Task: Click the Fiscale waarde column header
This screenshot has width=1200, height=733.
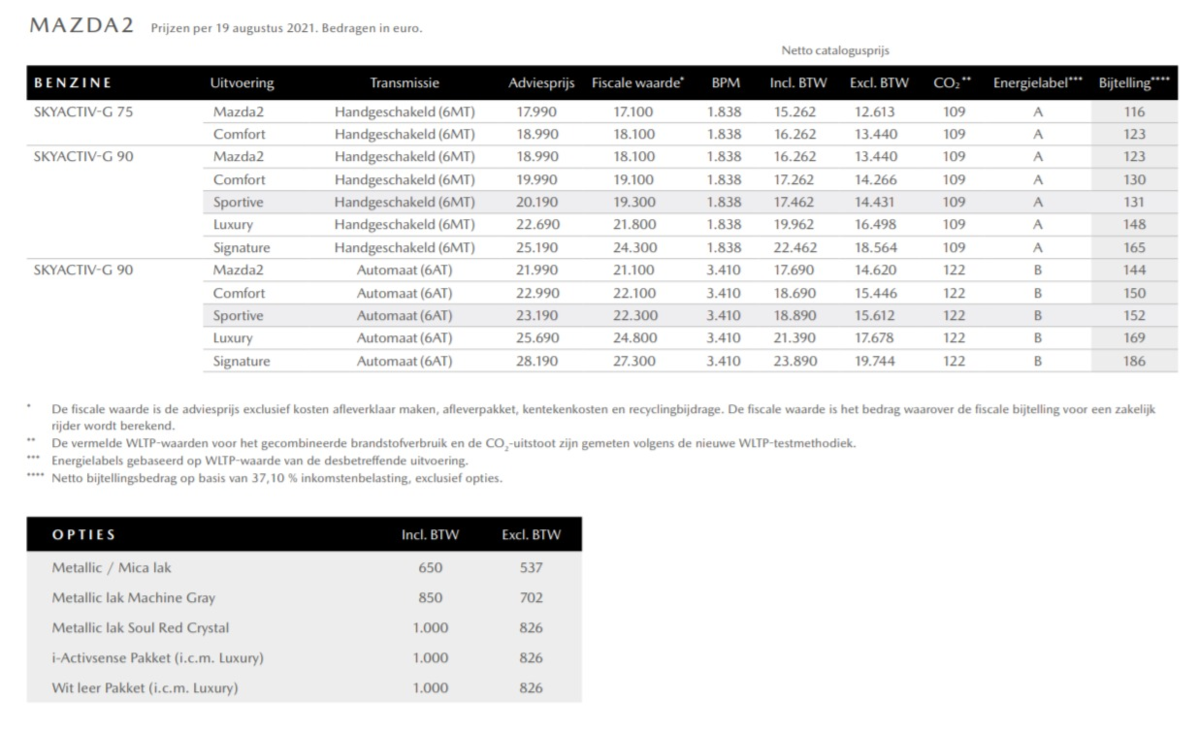Action: pos(638,83)
